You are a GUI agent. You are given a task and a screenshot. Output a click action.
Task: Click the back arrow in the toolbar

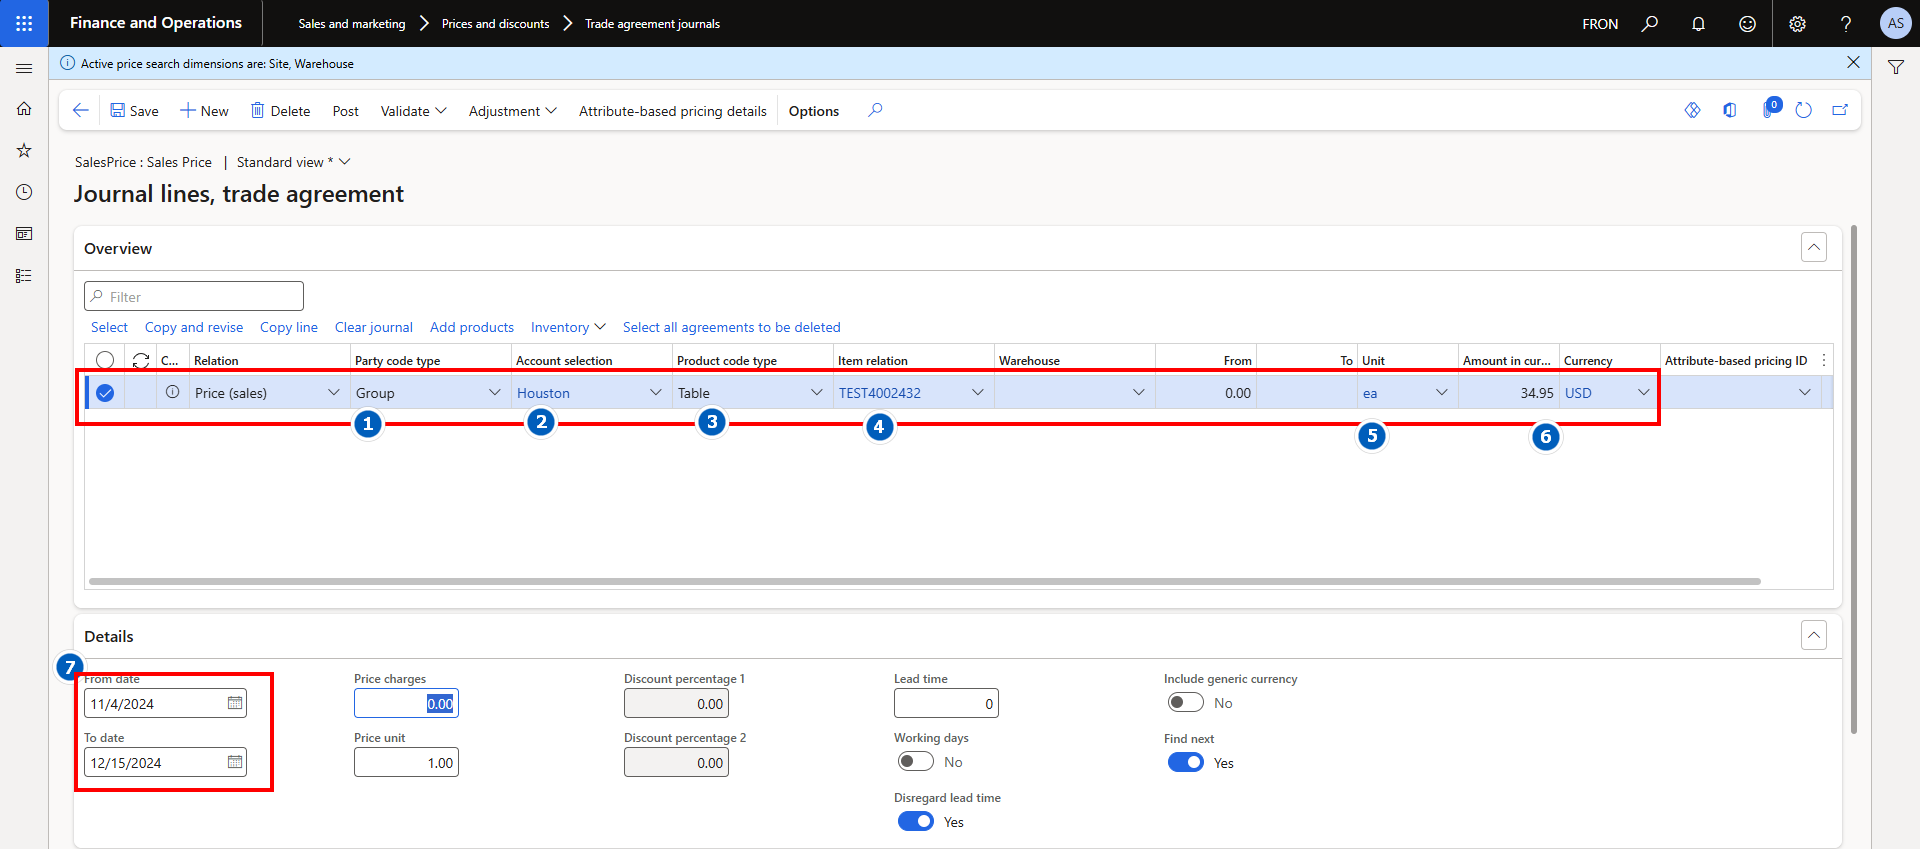click(x=81, y=111)
